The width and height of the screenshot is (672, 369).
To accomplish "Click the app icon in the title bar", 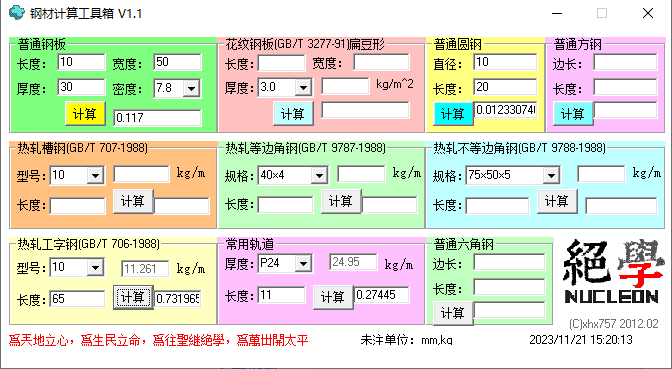I will [17, 12].
